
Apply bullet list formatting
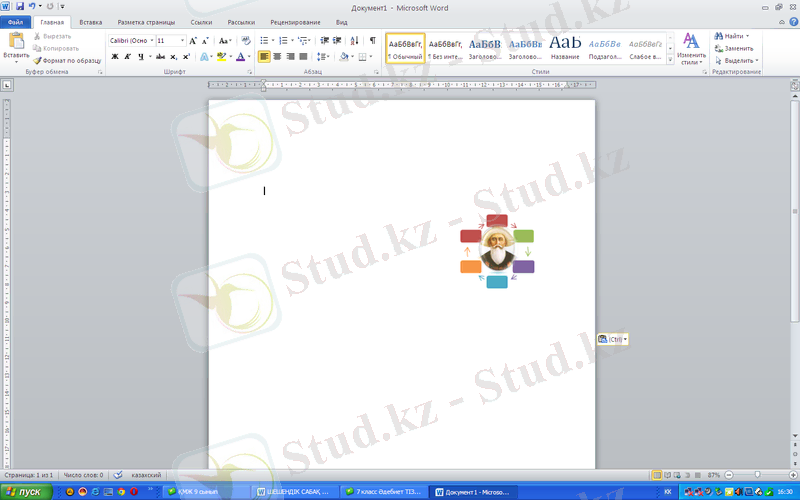click(x=264, y=41)
